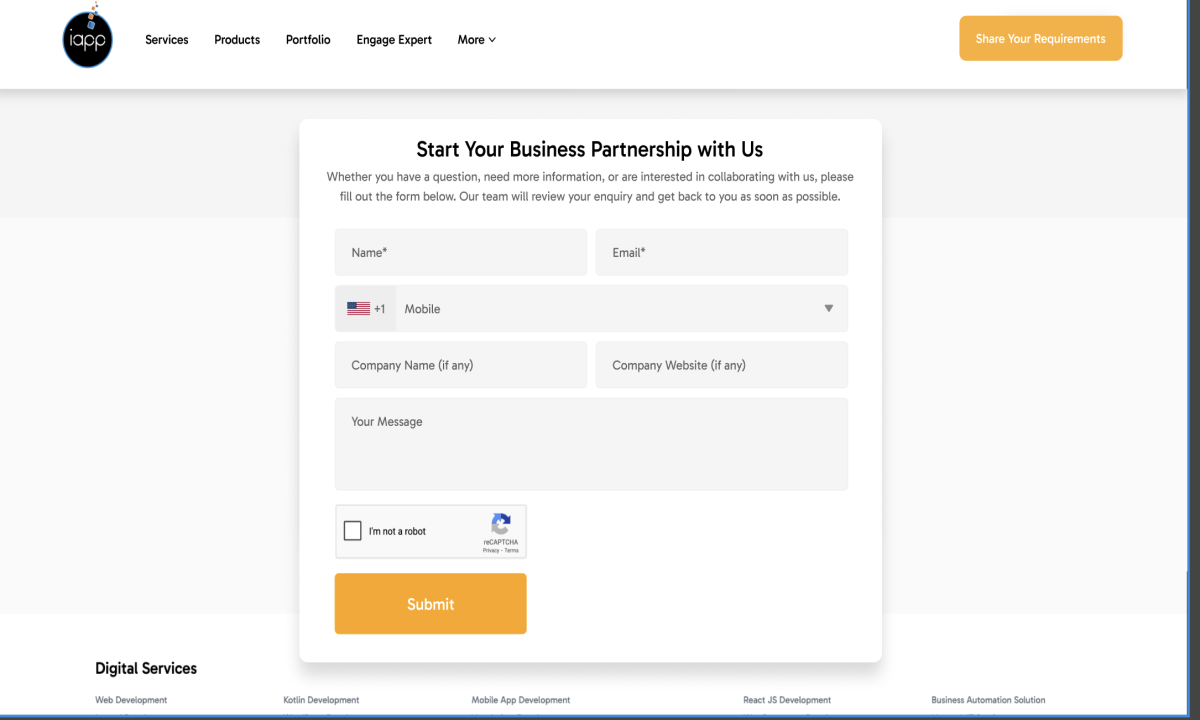Click the Company Name text field

[x=461, y=365]
